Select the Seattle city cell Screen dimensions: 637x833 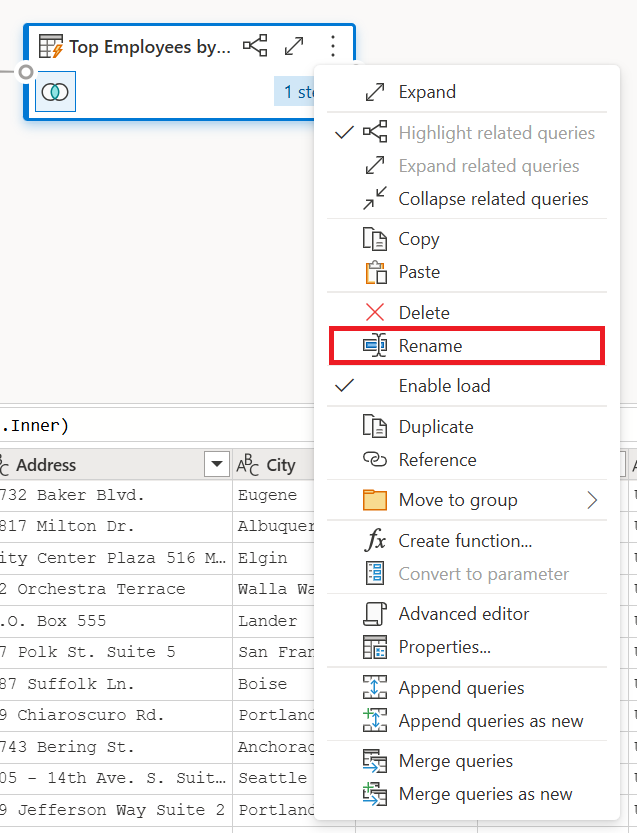click(274, 779)
